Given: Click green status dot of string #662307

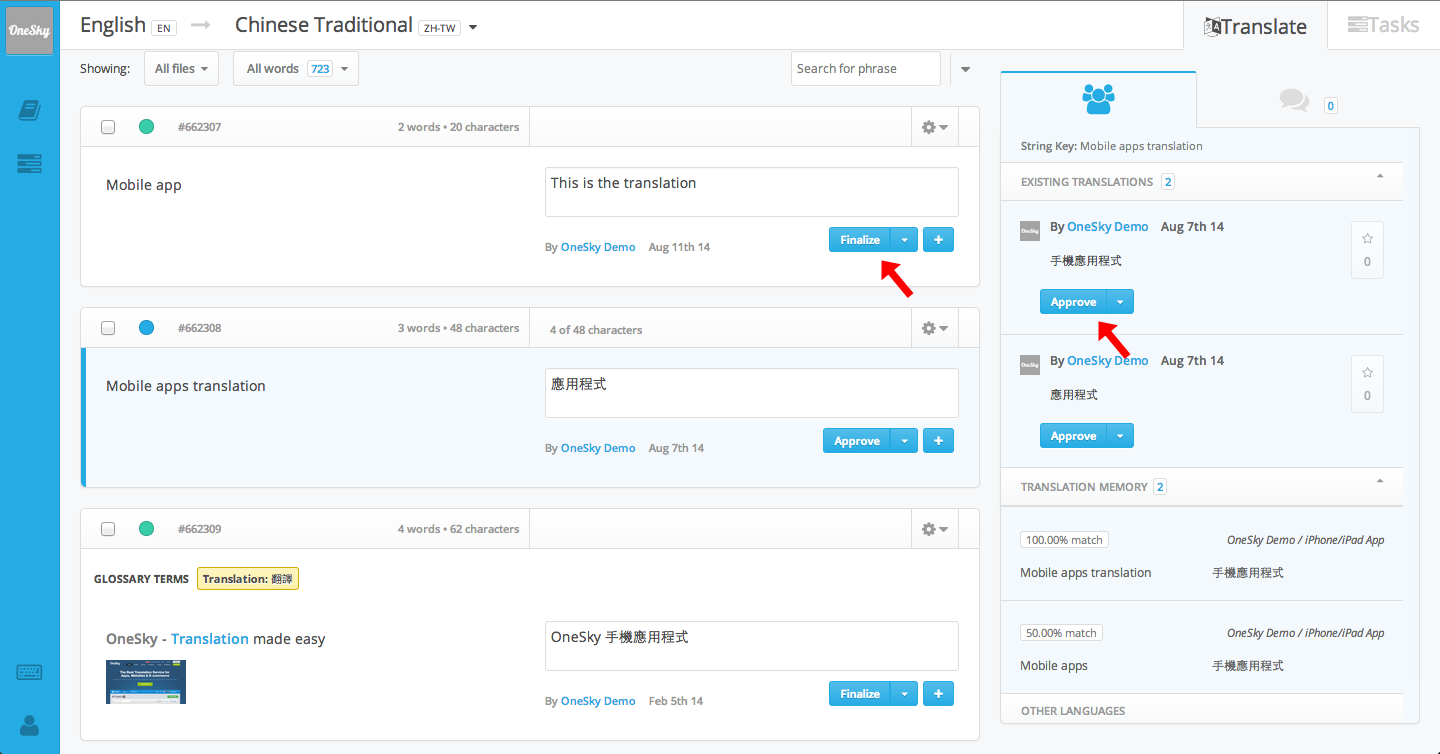Looking at the screenshot, I should point(146,127).
